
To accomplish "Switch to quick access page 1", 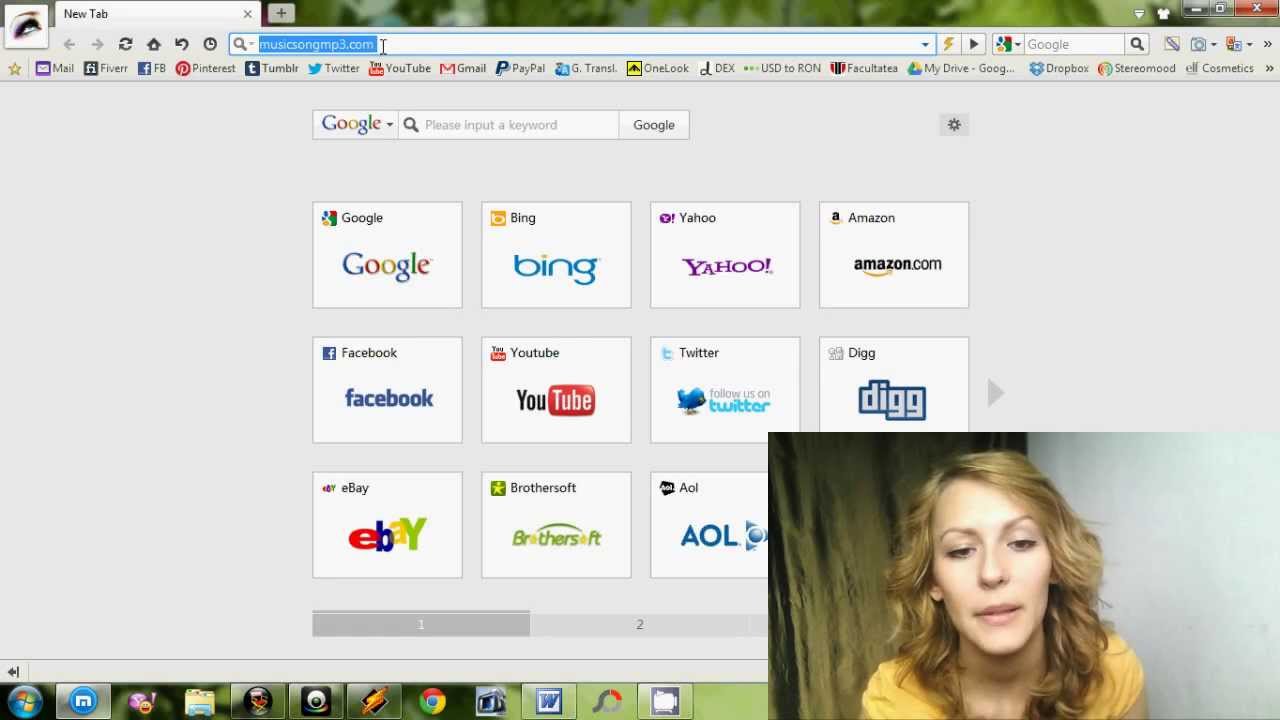I will coord(421,624).
